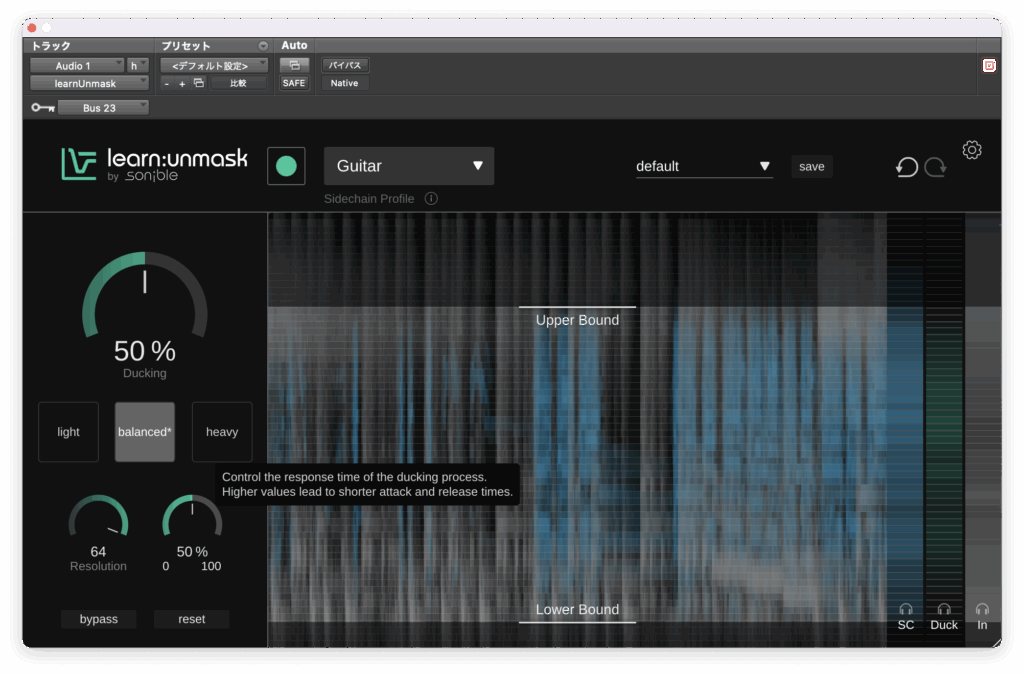This screenshot has height=674, width=1024.
Task: Enable the light ducking mode
Action: coord(69,432)
